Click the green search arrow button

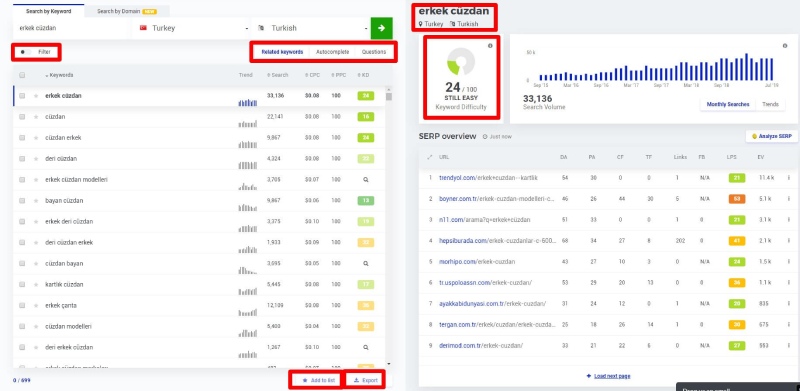[381, 28]
